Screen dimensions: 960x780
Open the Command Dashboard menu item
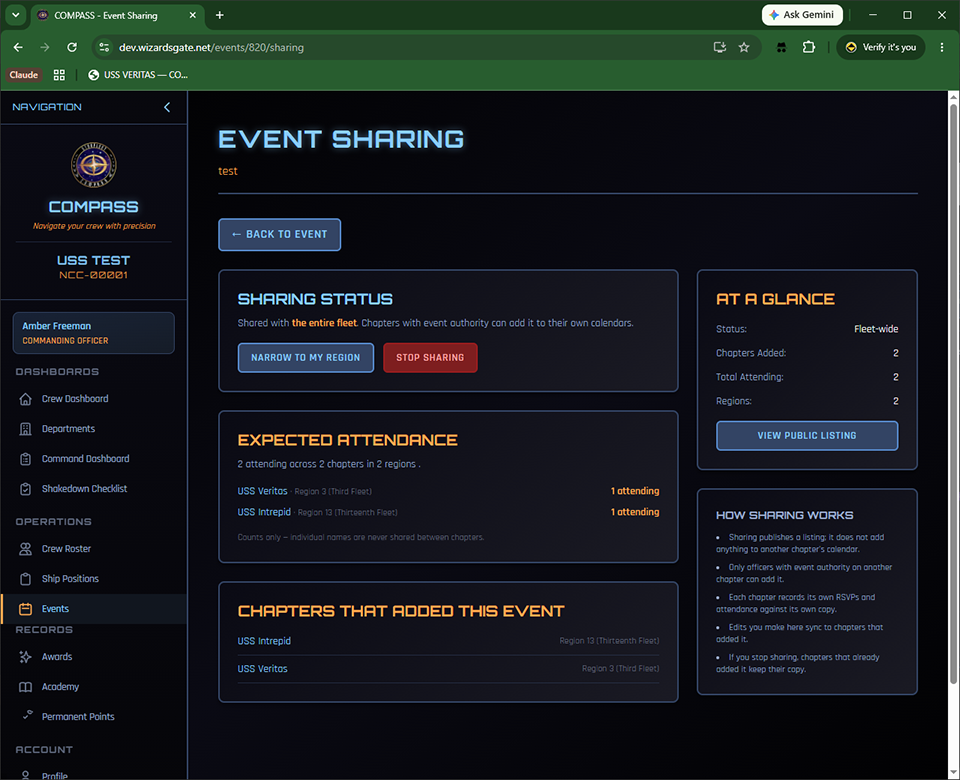point(94,459)
